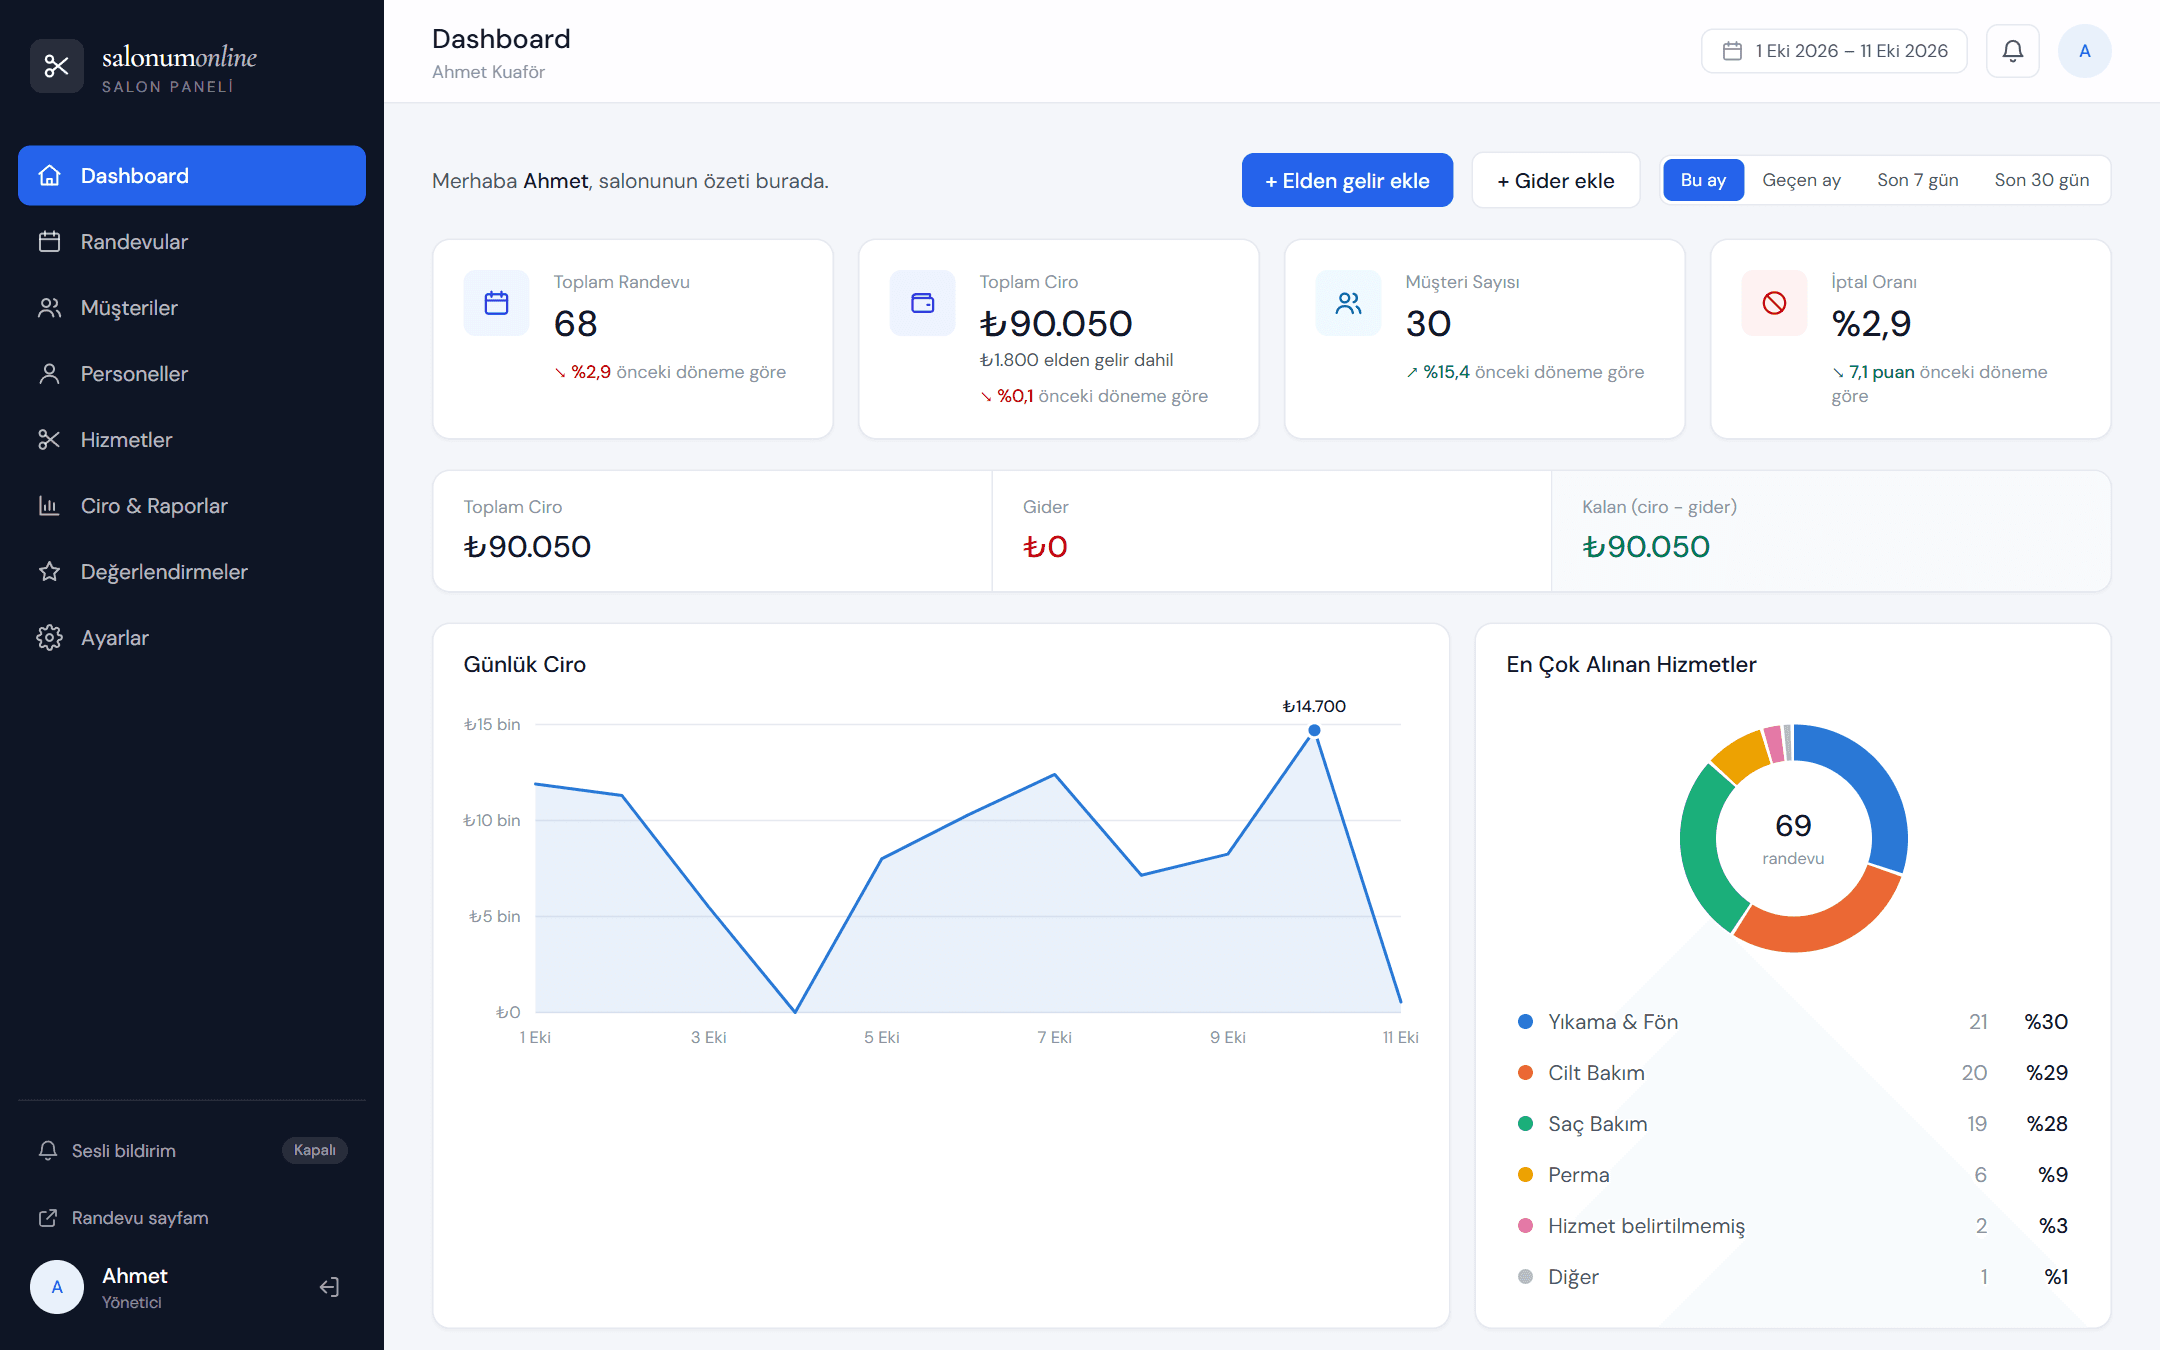Image resolution: width=2160 pixels, height=1350 pixels.
Task: Open the user avatar menu in the header
Action: (x=2085, y=51)
